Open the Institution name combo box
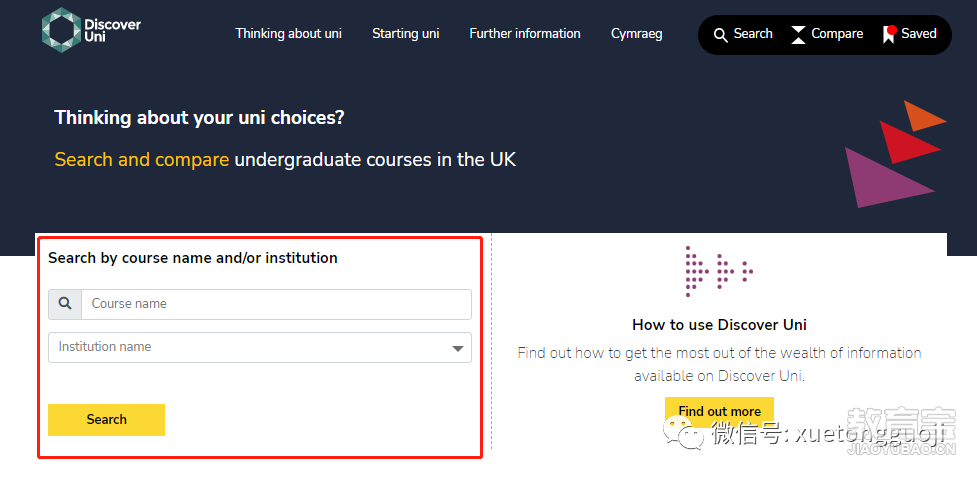The width and height of the screenshot is (977, 478). coord(260,347)
